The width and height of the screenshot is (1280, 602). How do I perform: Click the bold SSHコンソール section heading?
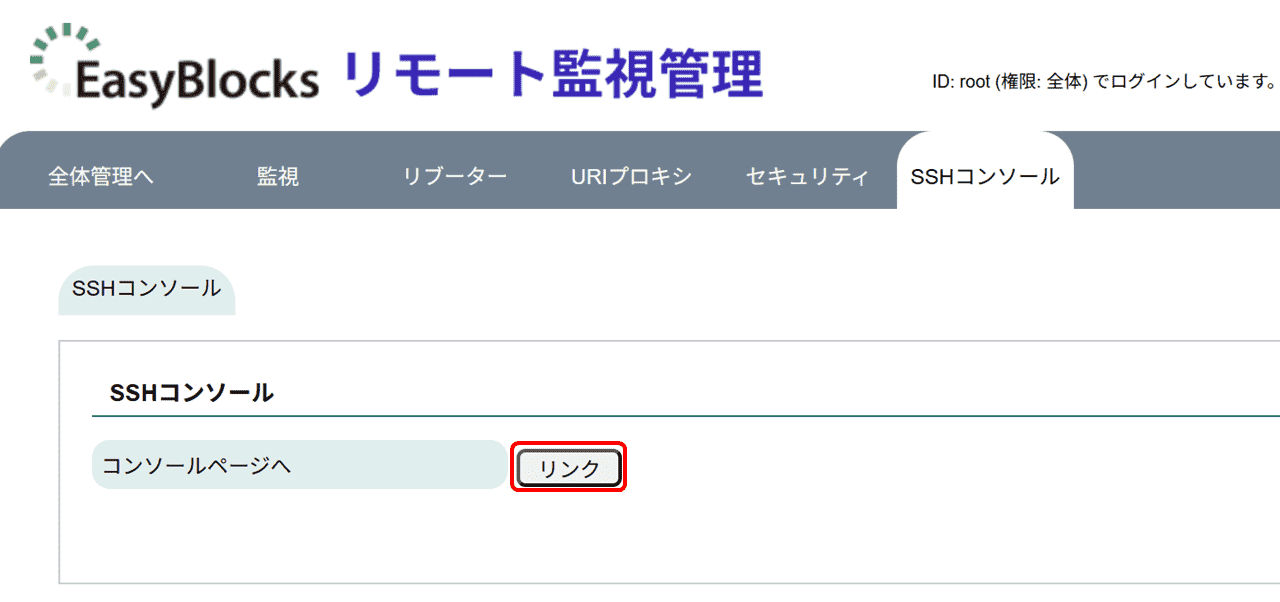click(x=192, y=393)
